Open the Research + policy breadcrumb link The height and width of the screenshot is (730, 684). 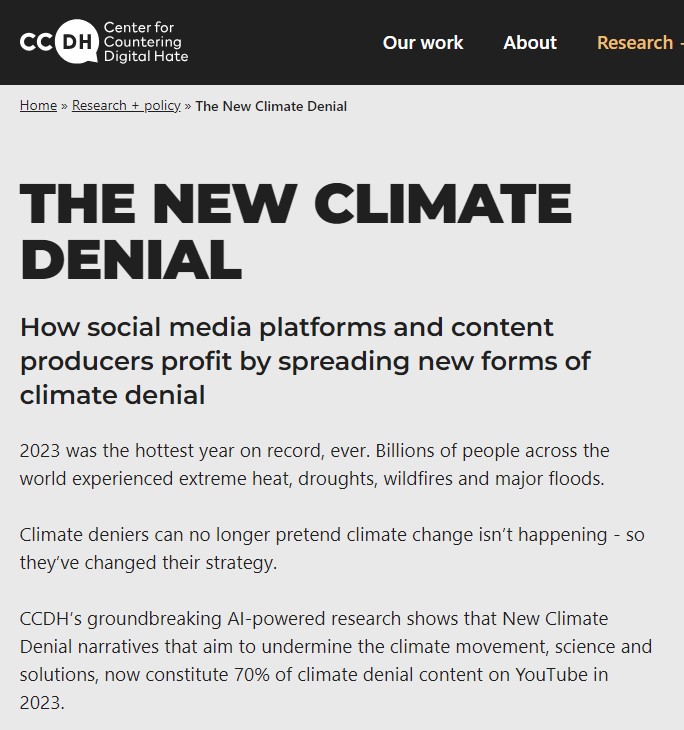pos(126,106)
